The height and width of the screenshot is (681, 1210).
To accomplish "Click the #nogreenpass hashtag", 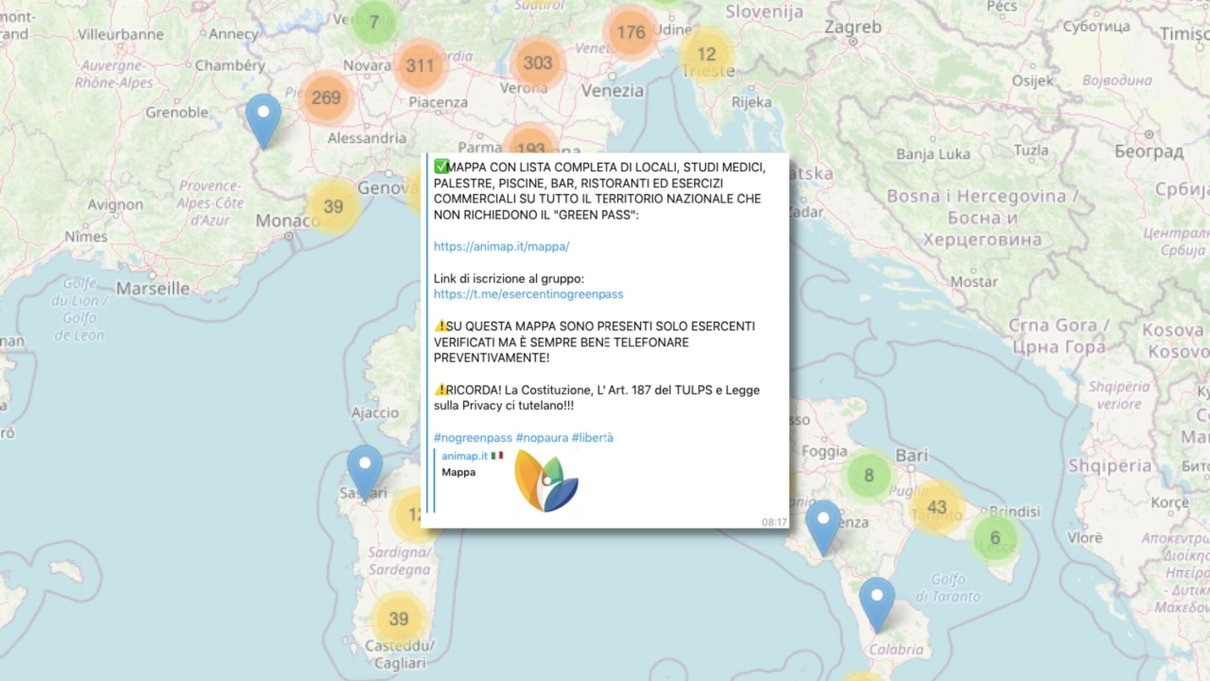I will (x=473, y=438).
